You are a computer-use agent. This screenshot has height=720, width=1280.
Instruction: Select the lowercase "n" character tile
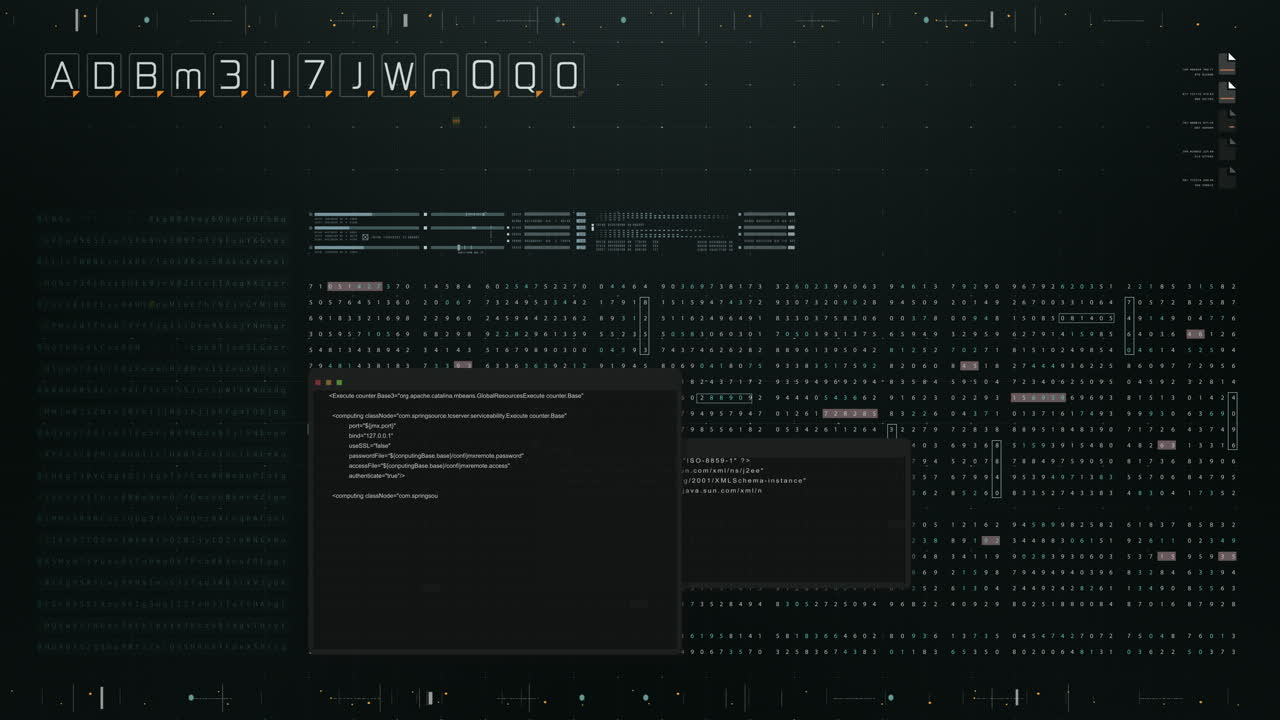440,76
